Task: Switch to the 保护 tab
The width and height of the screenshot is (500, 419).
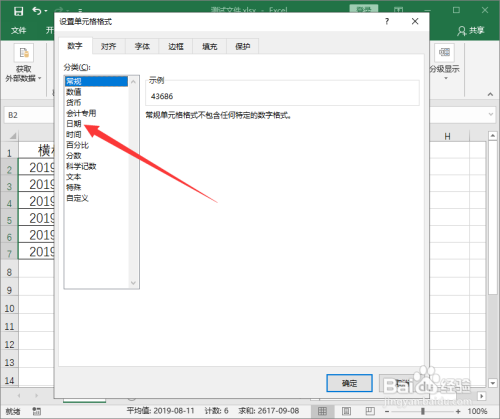Action: click(243, 46)
